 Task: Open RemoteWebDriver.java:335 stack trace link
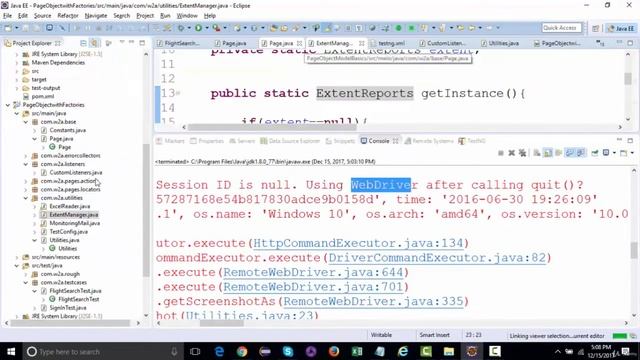373,302
